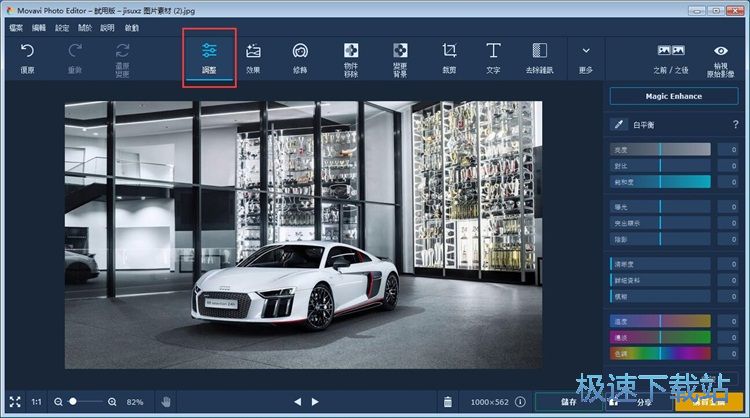Open the Change Background (變更背景) tool

coord(400,56)
